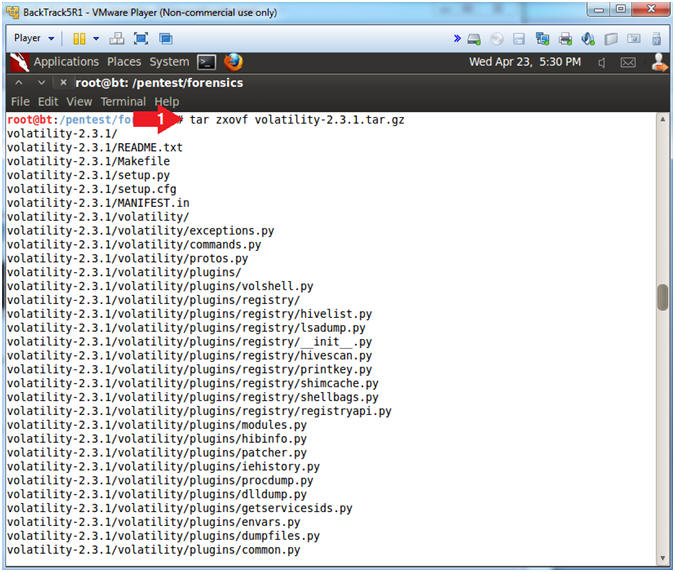
Task: Click the printer device icon
Action: pos(565,39)
